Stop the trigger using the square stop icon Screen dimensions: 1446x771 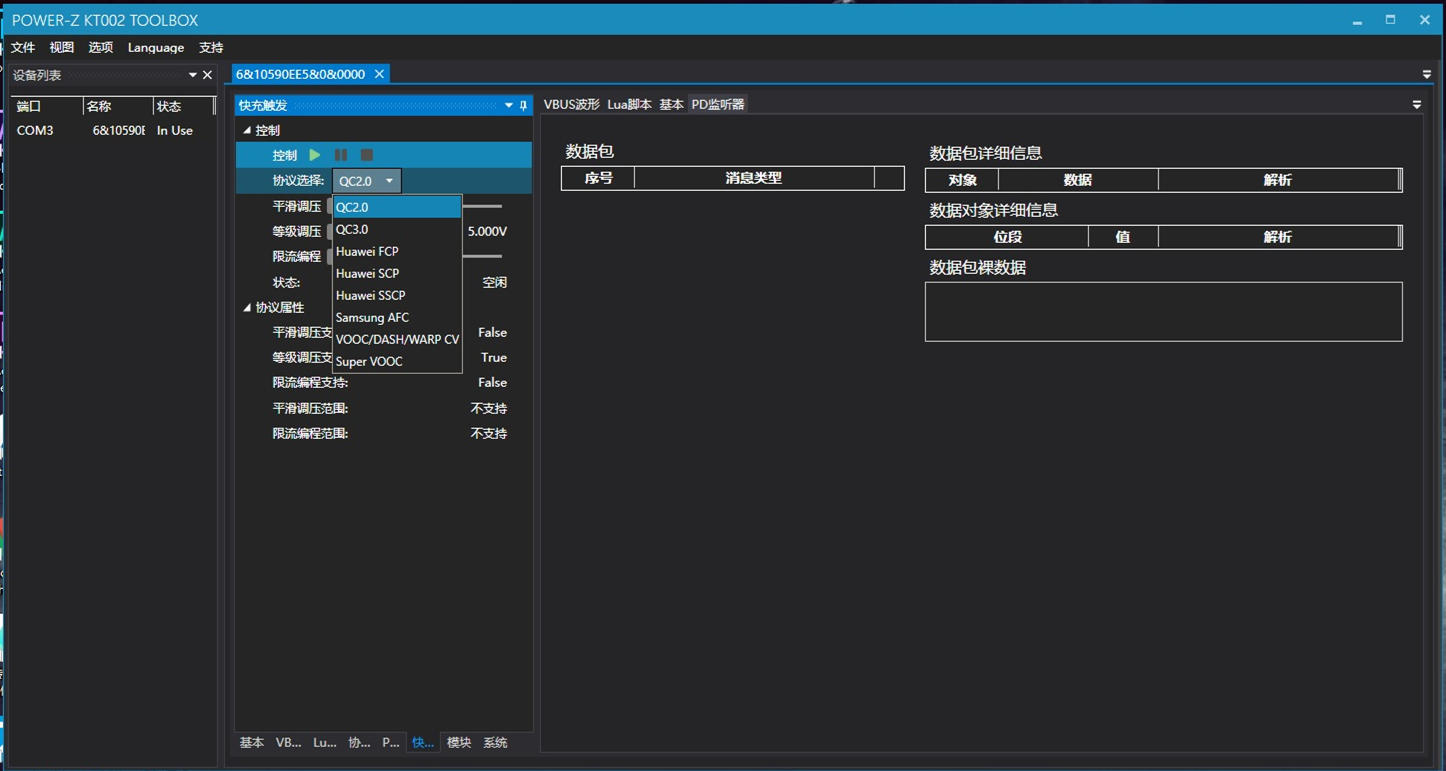point(367,155)
